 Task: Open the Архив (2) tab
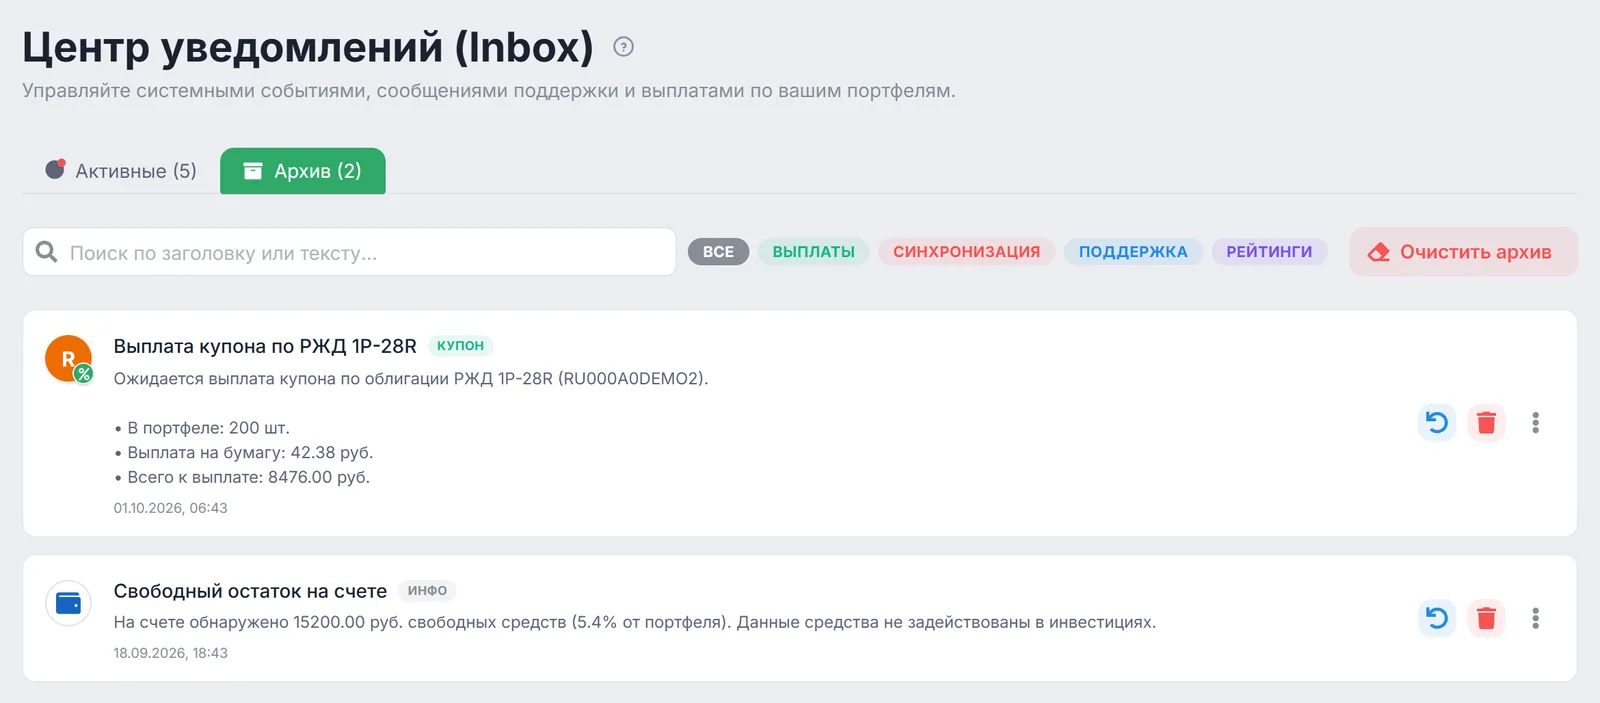click(x=303, y=171)
